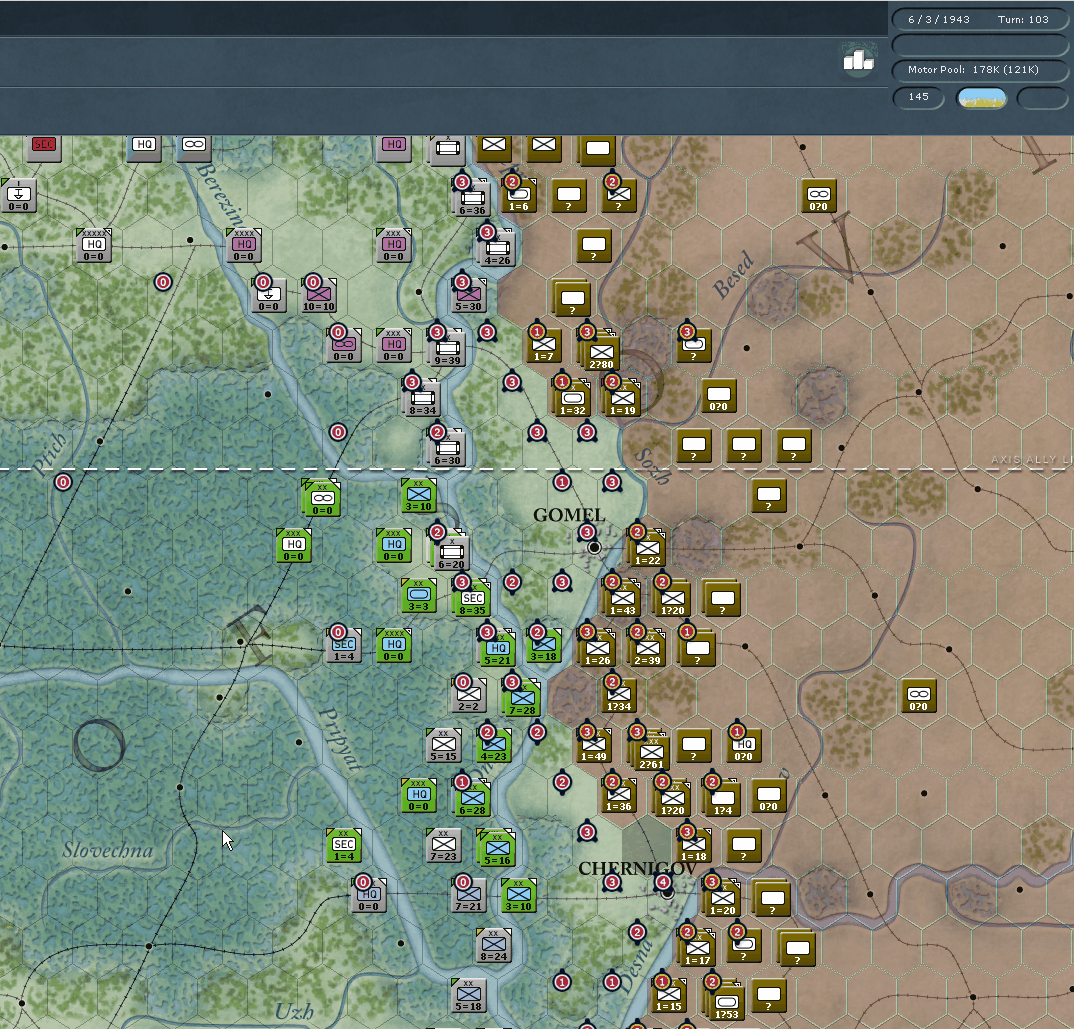Select the Soviet stack labeled 2?61
Viewport: 1074px width, 1029px height.
click(649, 752)
